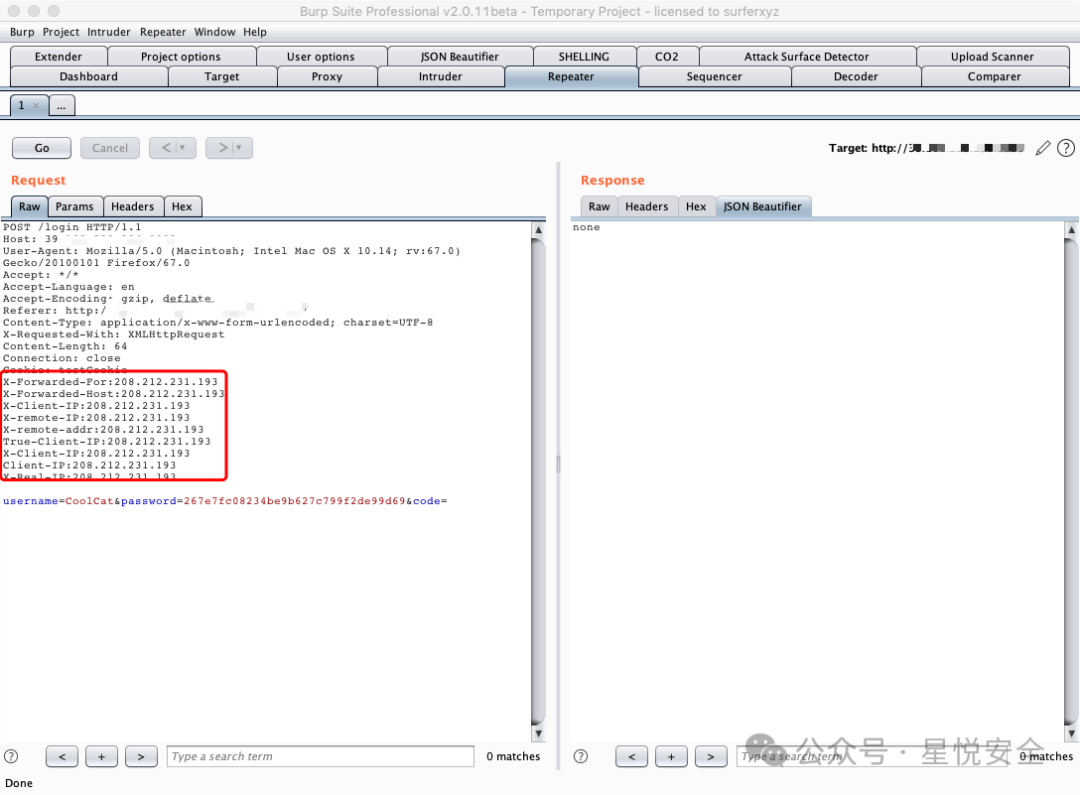This screenshot has width=1080, height=795.
Task: Click the X-Requested-With header line
Action: pyautogui.click(x=114, y=334)
